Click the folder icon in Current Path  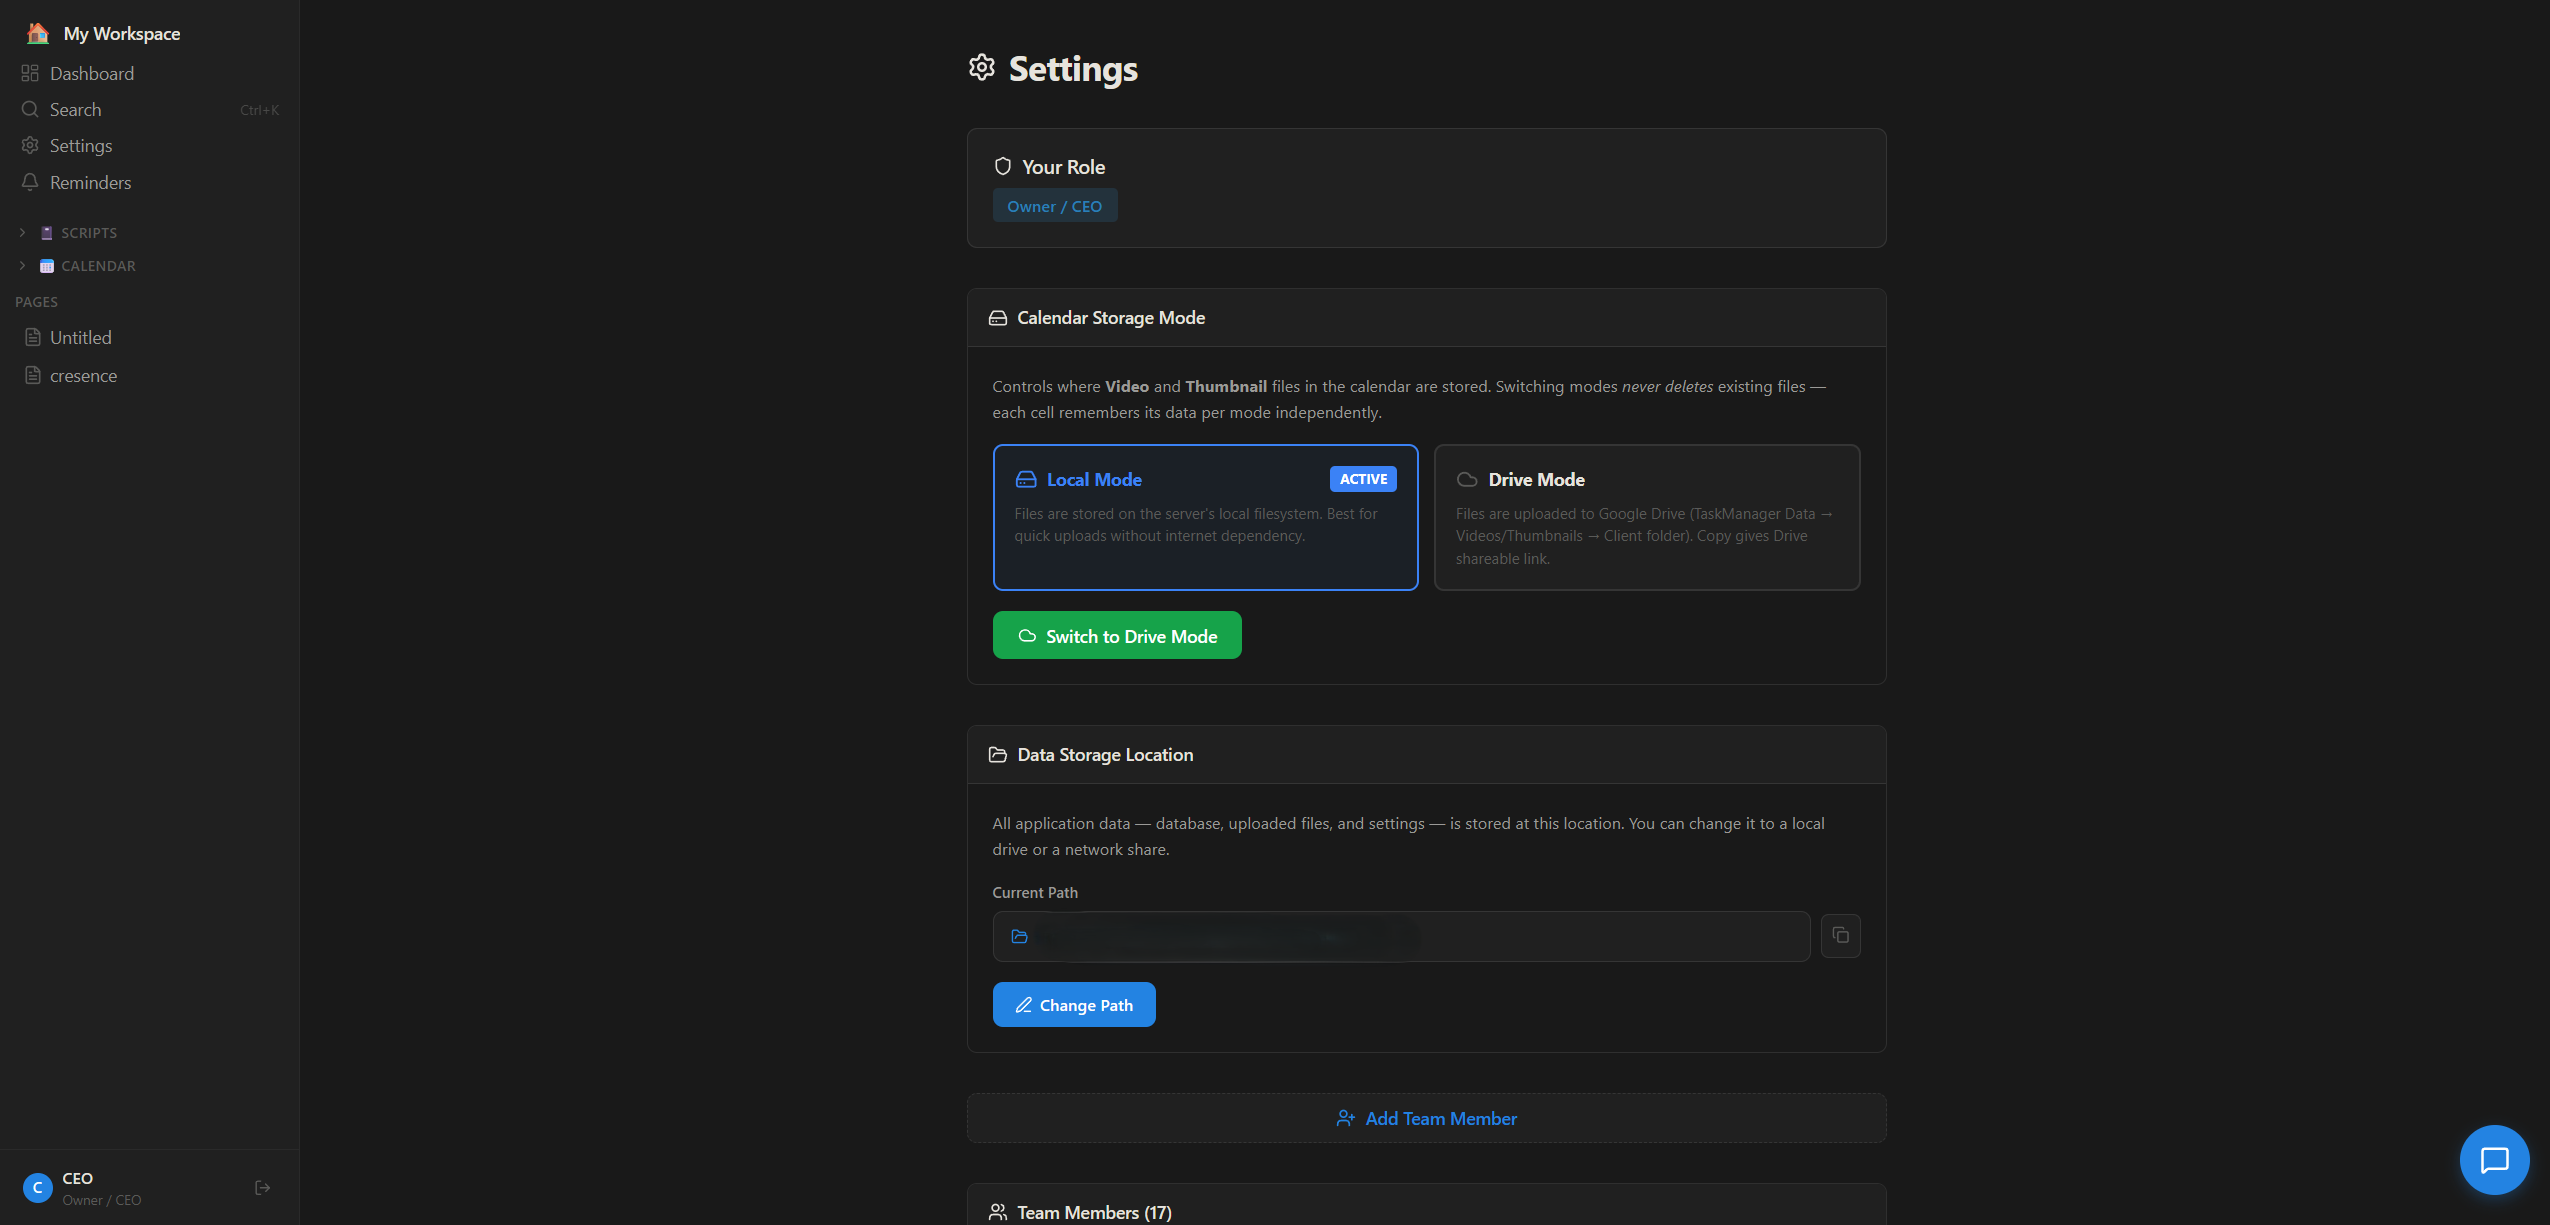tap(1019, 937)
